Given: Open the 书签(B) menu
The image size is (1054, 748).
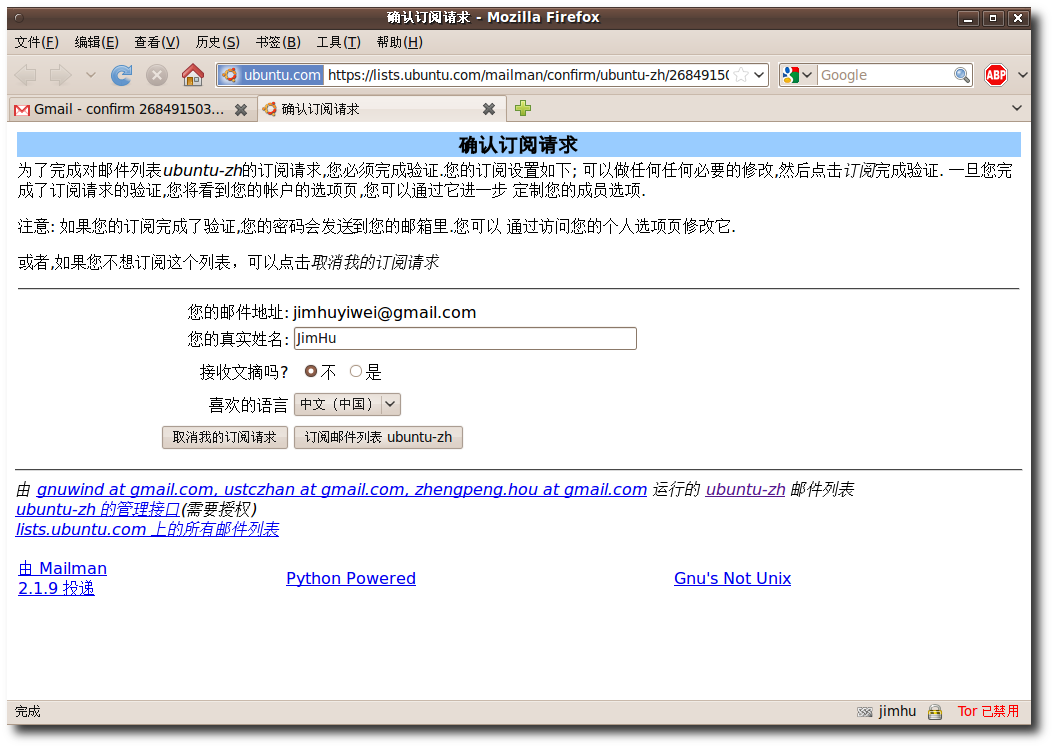Looking at the screenshot, I should [278, 42].
